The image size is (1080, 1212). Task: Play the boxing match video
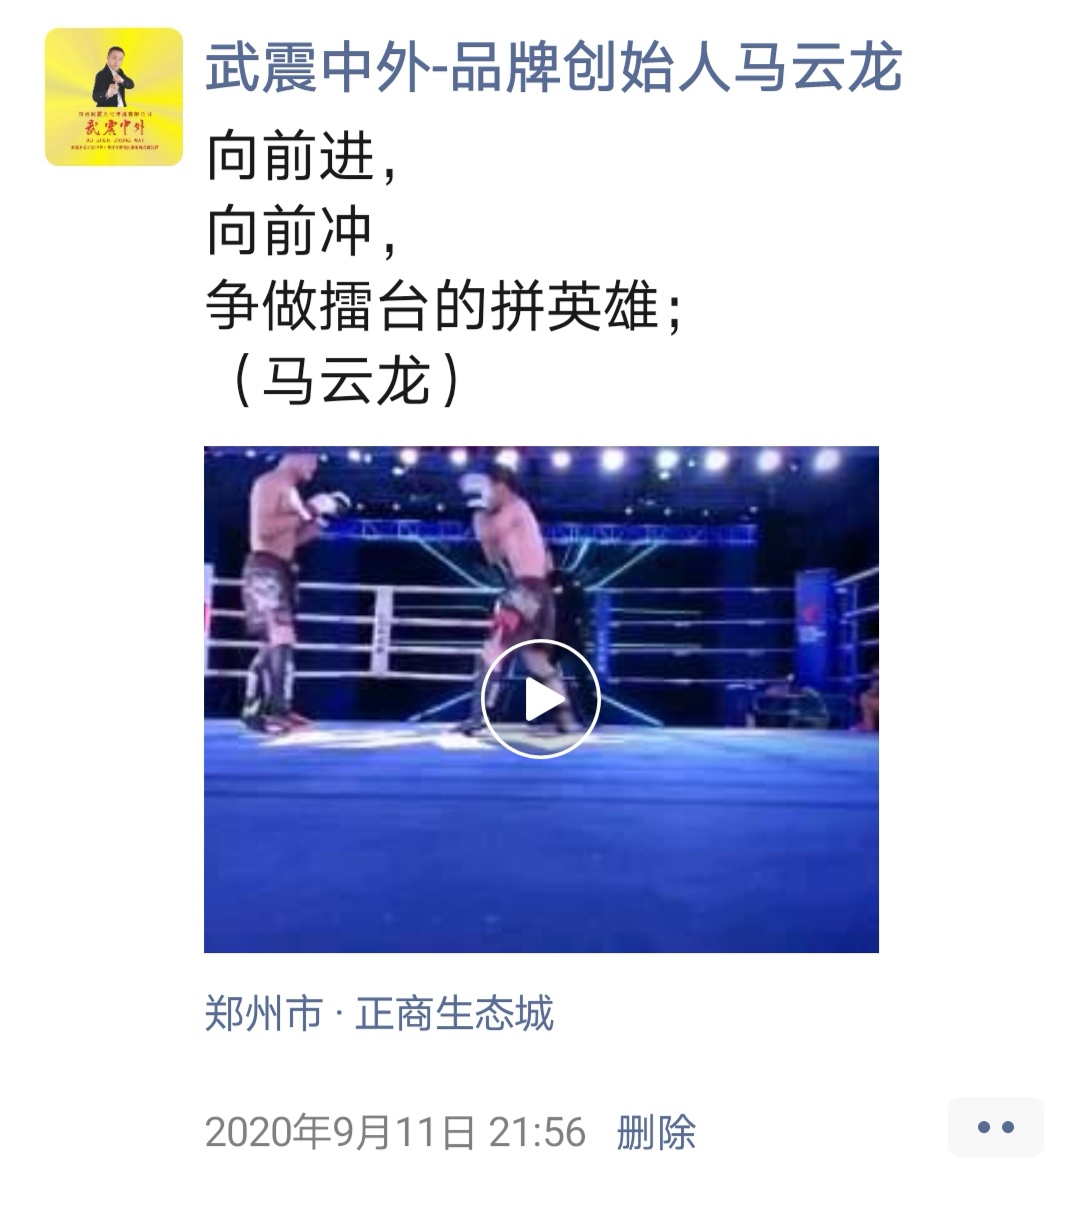(x=541, y=699)
